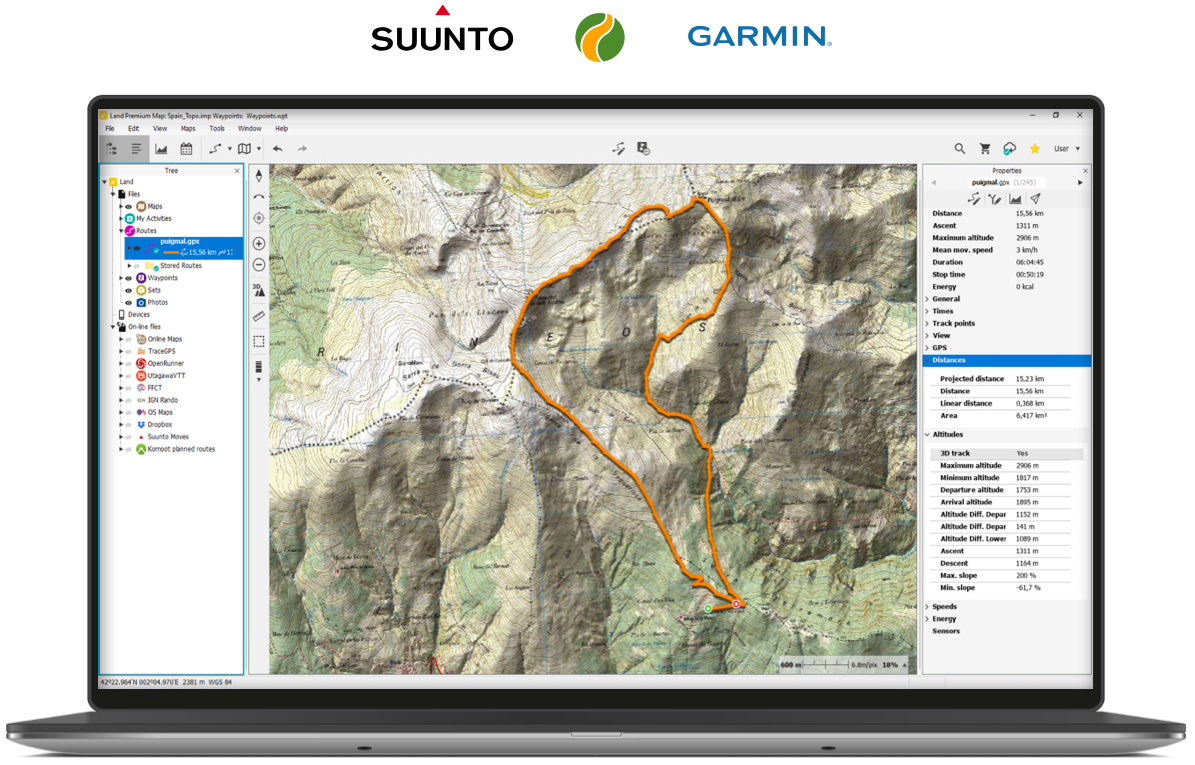
Task: Open the elevation graph from main toolbar
Action: (x=162, y=149)
